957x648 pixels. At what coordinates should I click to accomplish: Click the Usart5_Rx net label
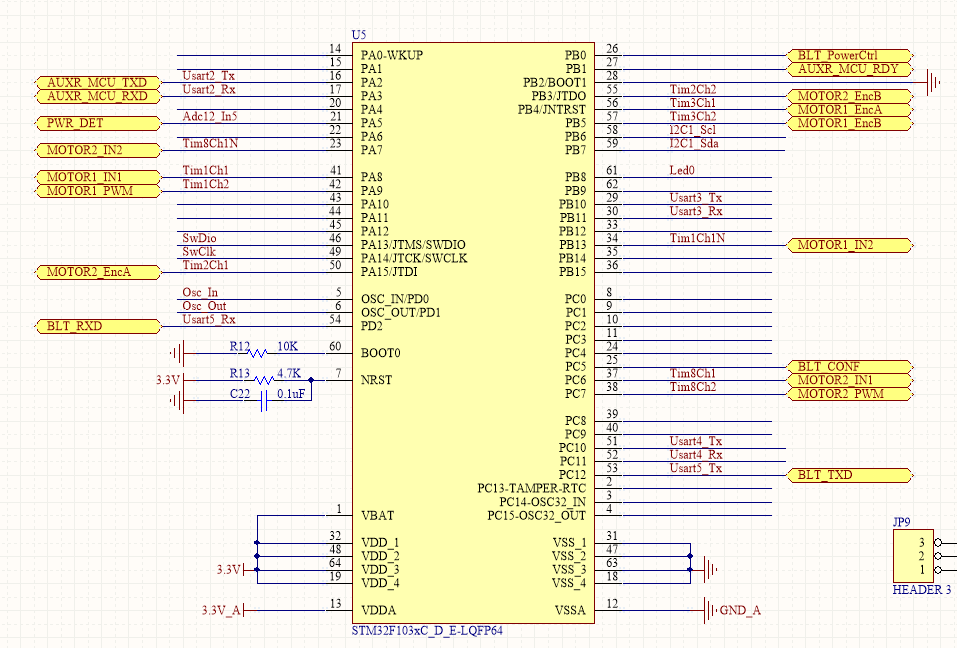(x=209, y=319)
